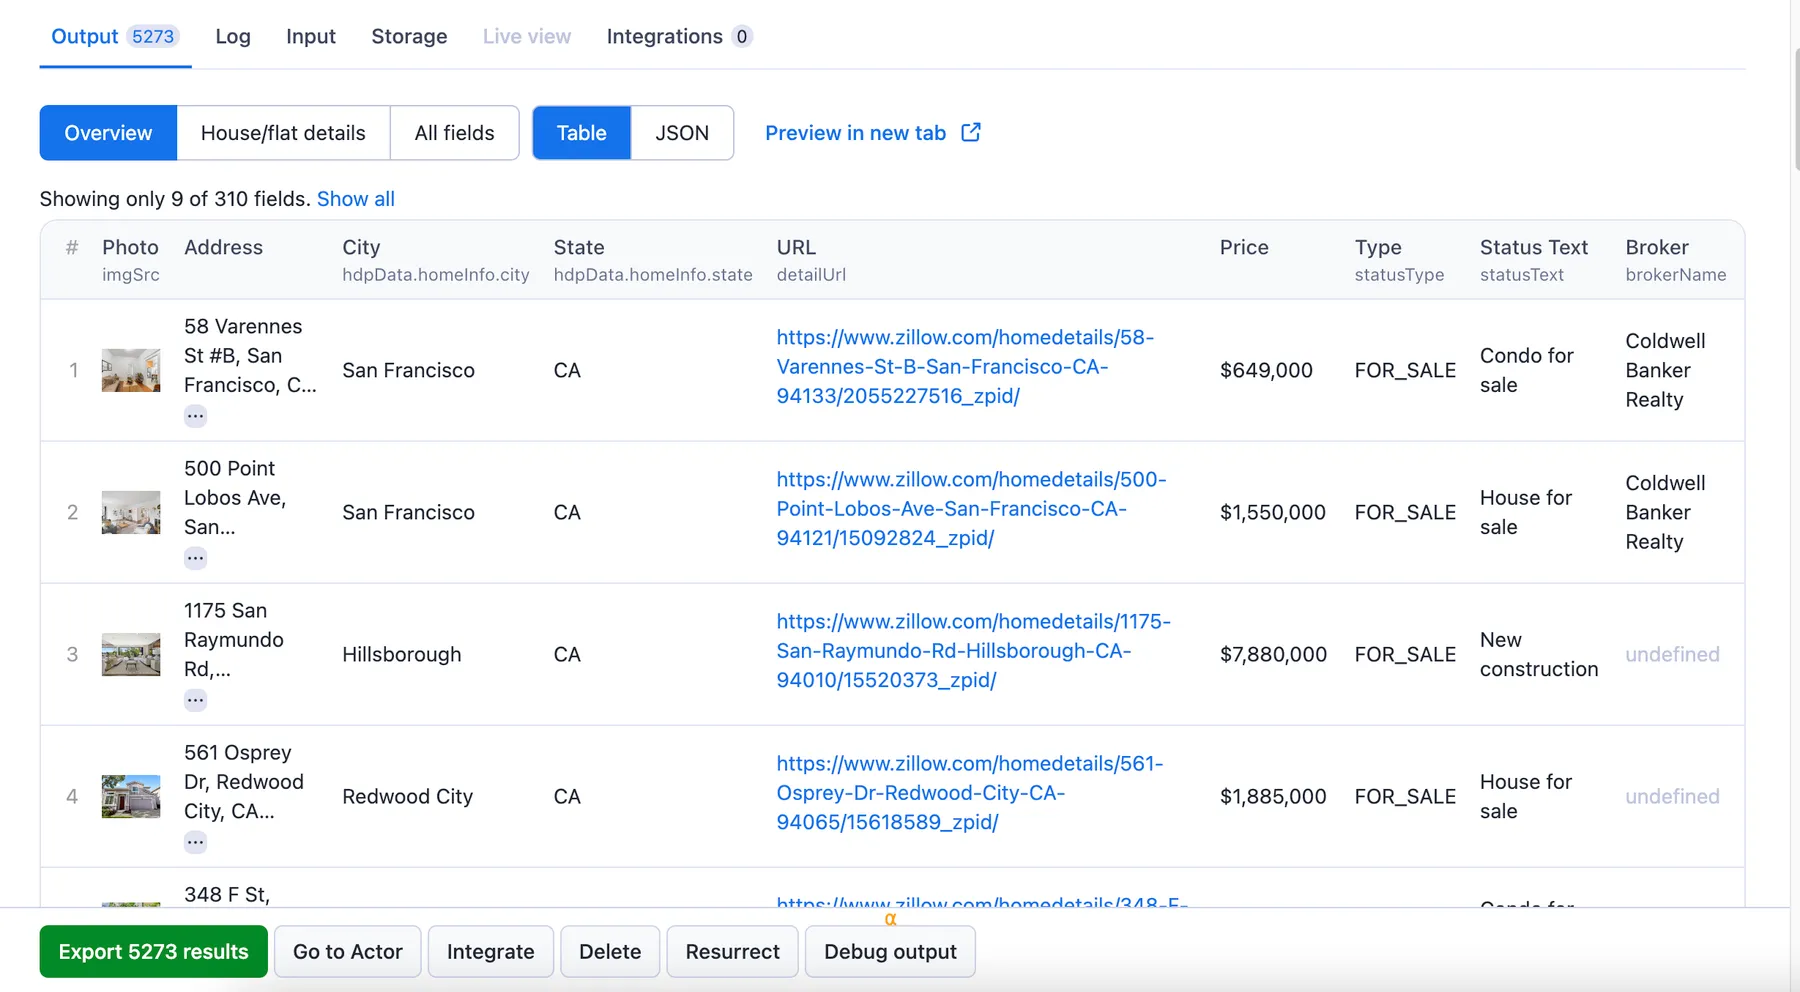Click Export 5273 results button
1800x992 pixels.
pos(154,951)
